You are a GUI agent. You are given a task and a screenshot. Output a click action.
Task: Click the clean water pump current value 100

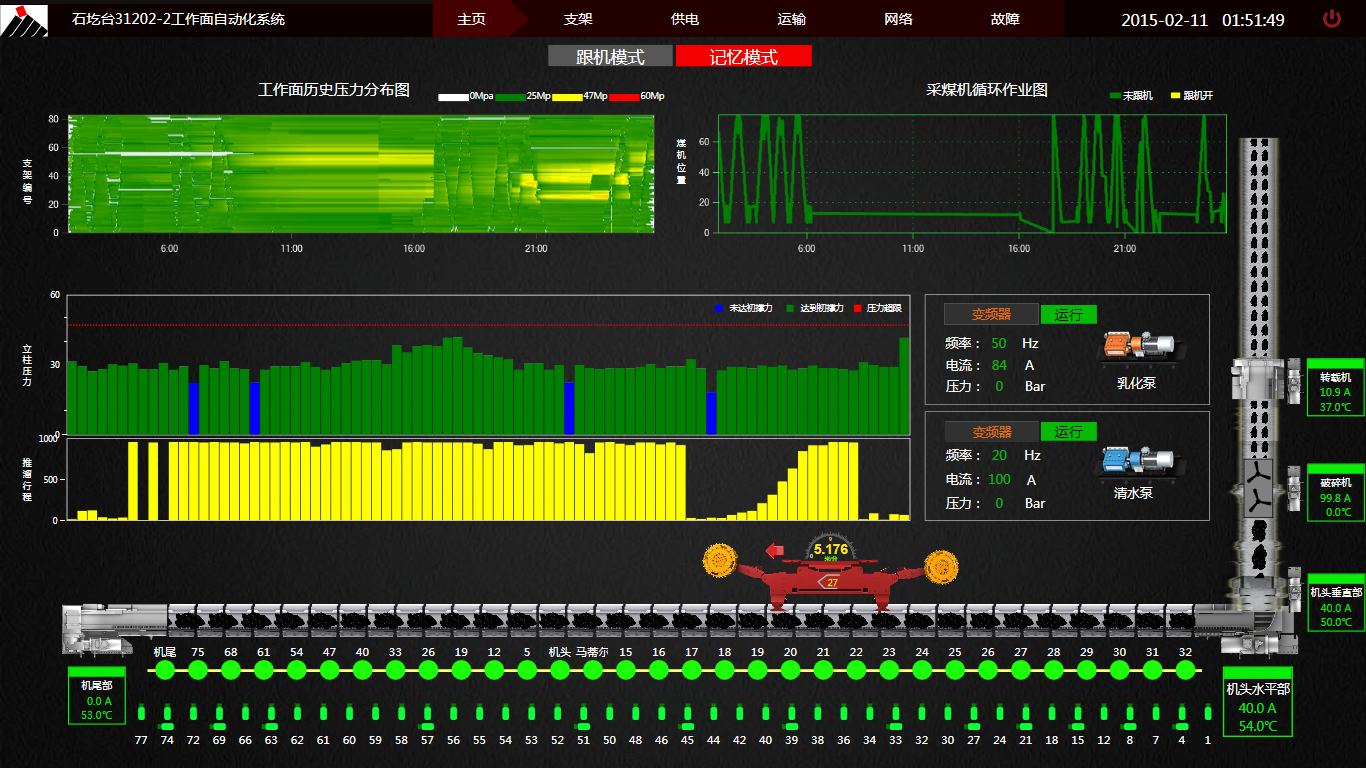[x=999, y=479]
